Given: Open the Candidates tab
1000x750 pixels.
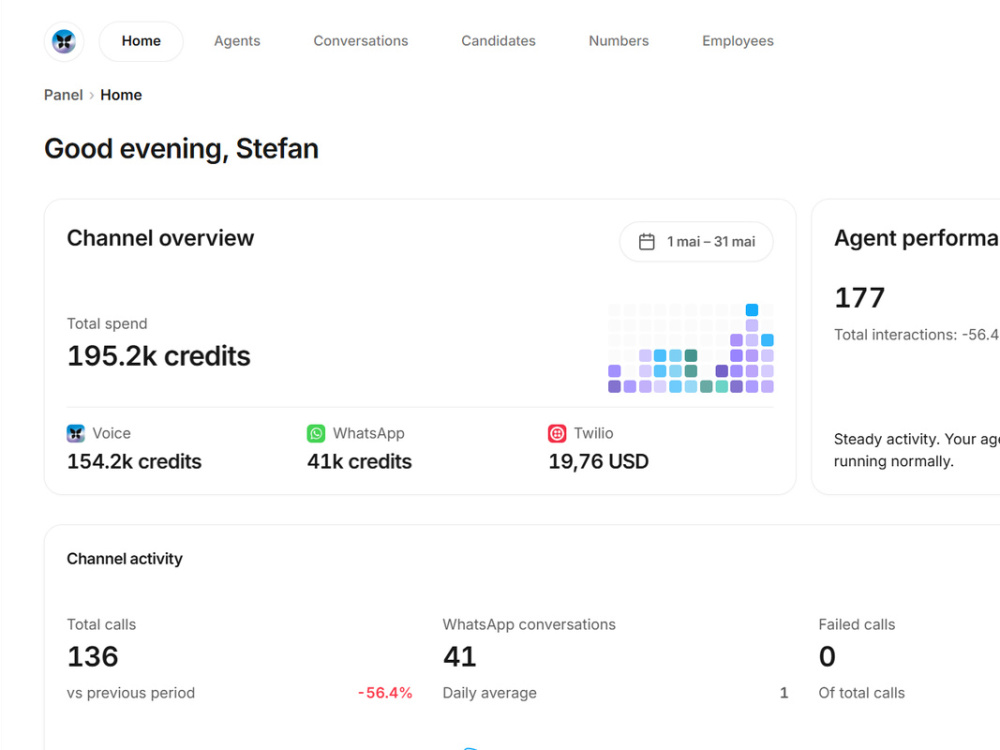Looking at the screenshot, I should tap(498, 41).
